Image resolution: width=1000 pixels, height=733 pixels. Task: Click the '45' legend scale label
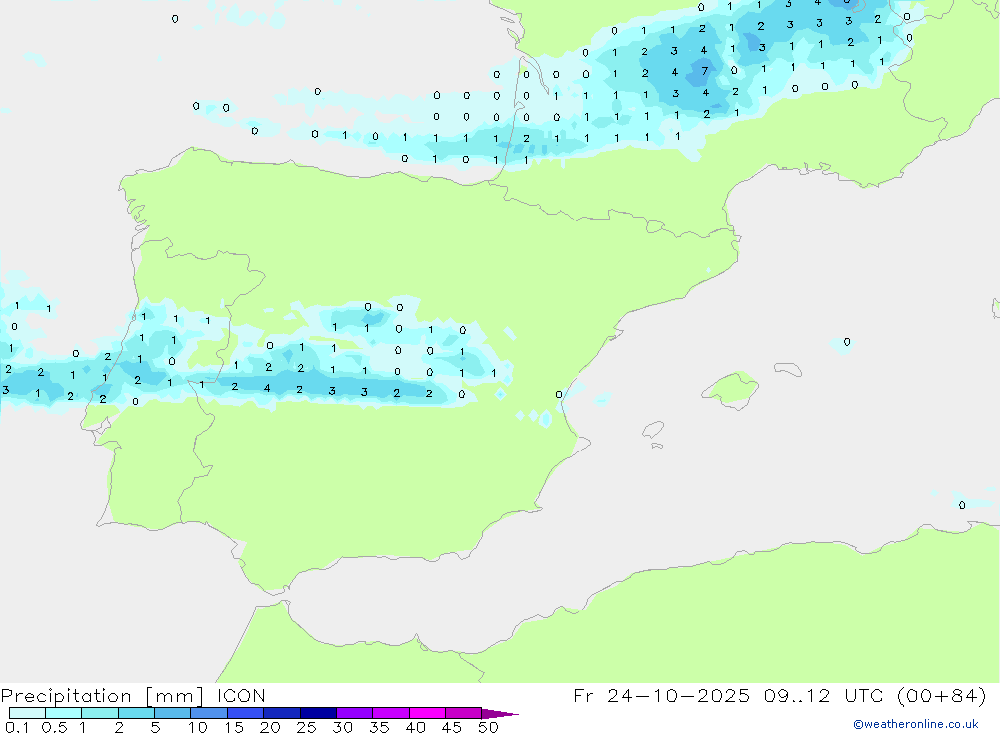click(452, 727)
